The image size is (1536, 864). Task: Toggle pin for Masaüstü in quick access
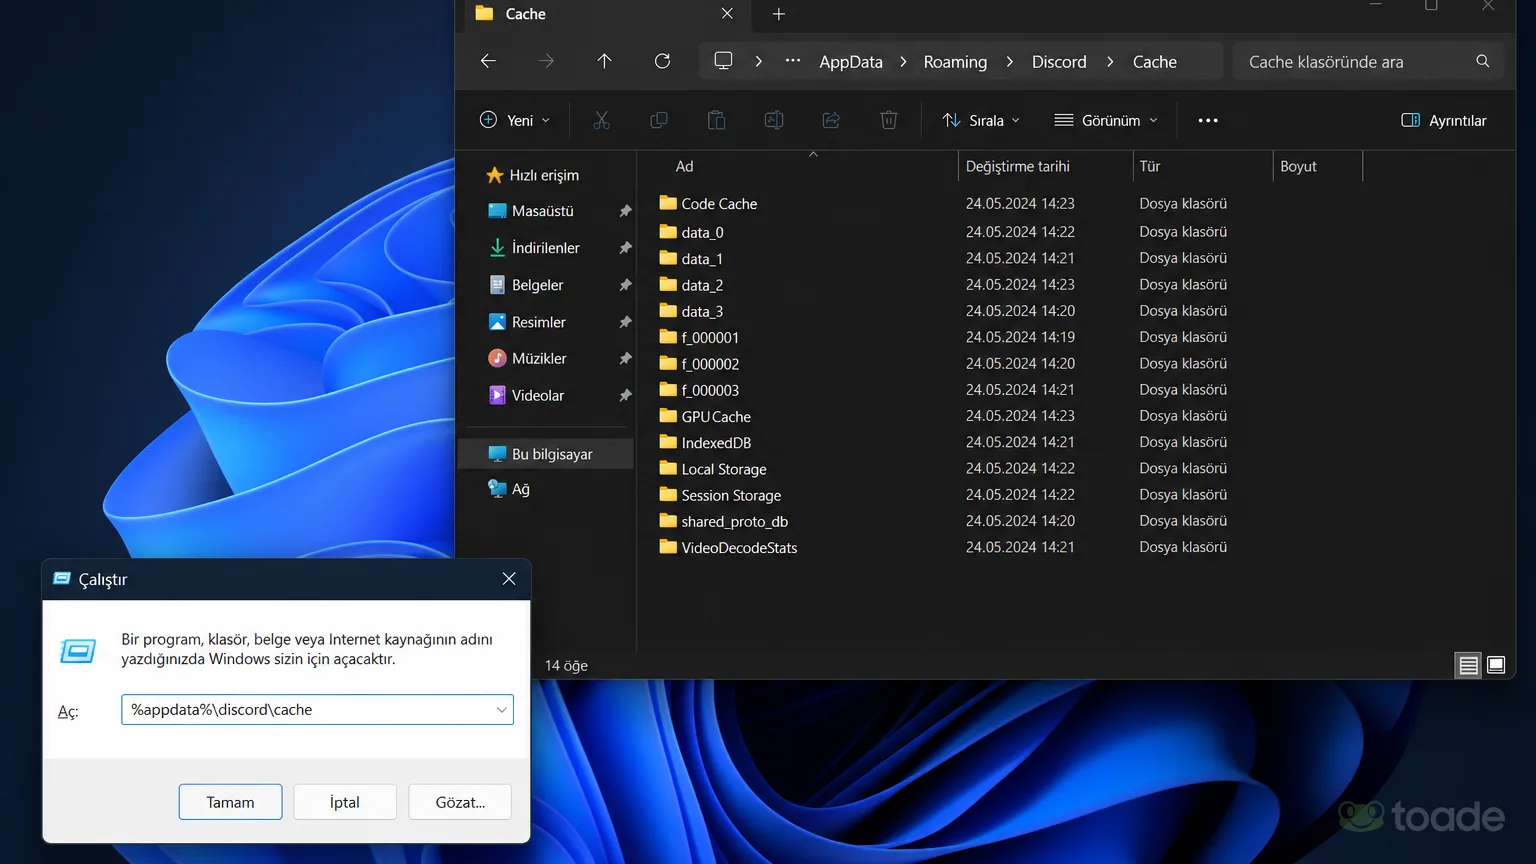625,211
